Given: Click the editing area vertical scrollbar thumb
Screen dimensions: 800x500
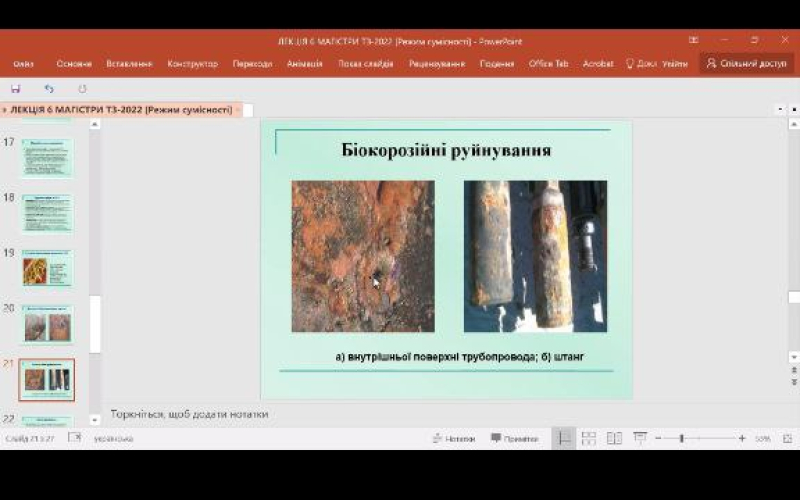Looking at the screenshot, I should pos(794,297).
